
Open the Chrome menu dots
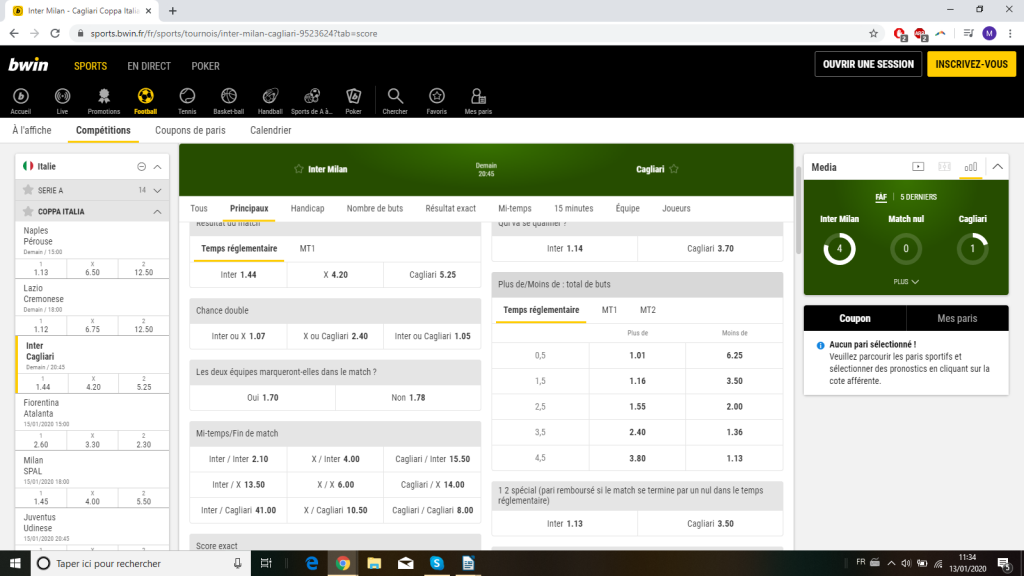(1010, 33)
